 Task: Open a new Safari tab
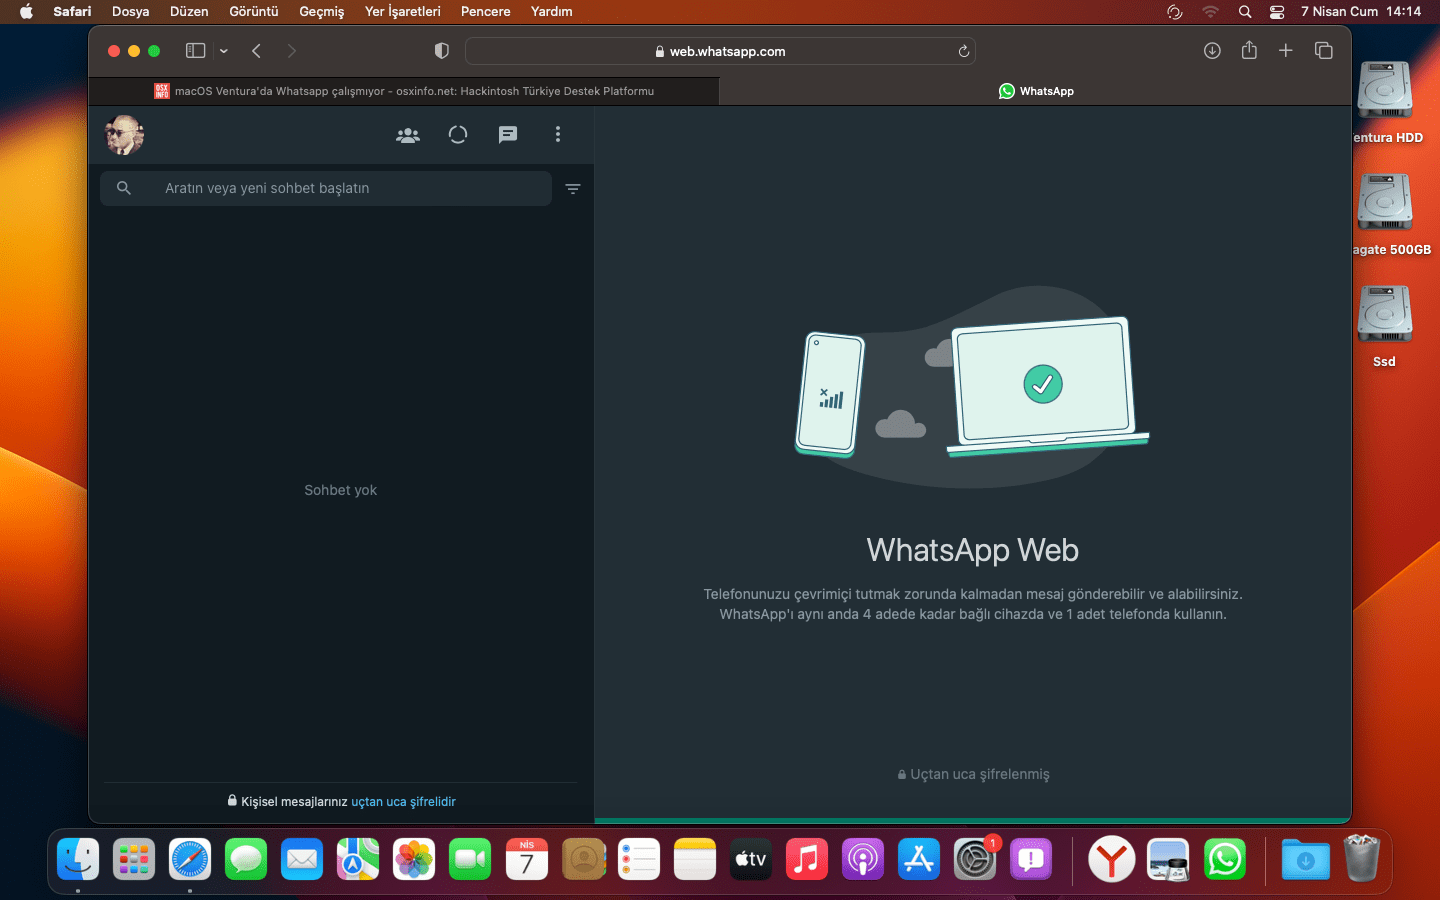coord(1286,51)
